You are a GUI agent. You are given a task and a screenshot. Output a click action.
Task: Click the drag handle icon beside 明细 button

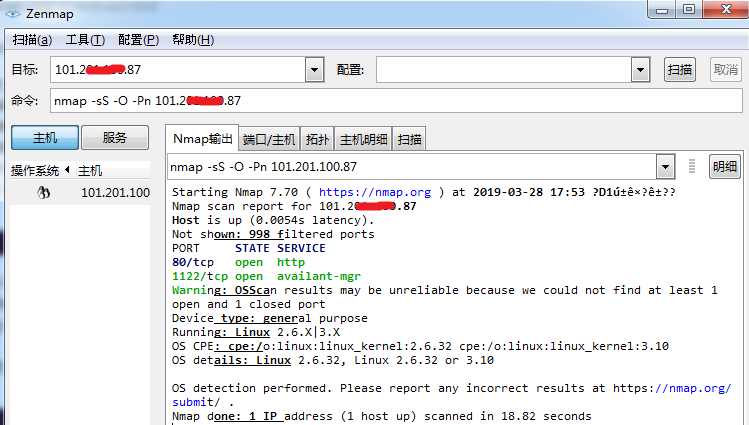pos(692,166)
